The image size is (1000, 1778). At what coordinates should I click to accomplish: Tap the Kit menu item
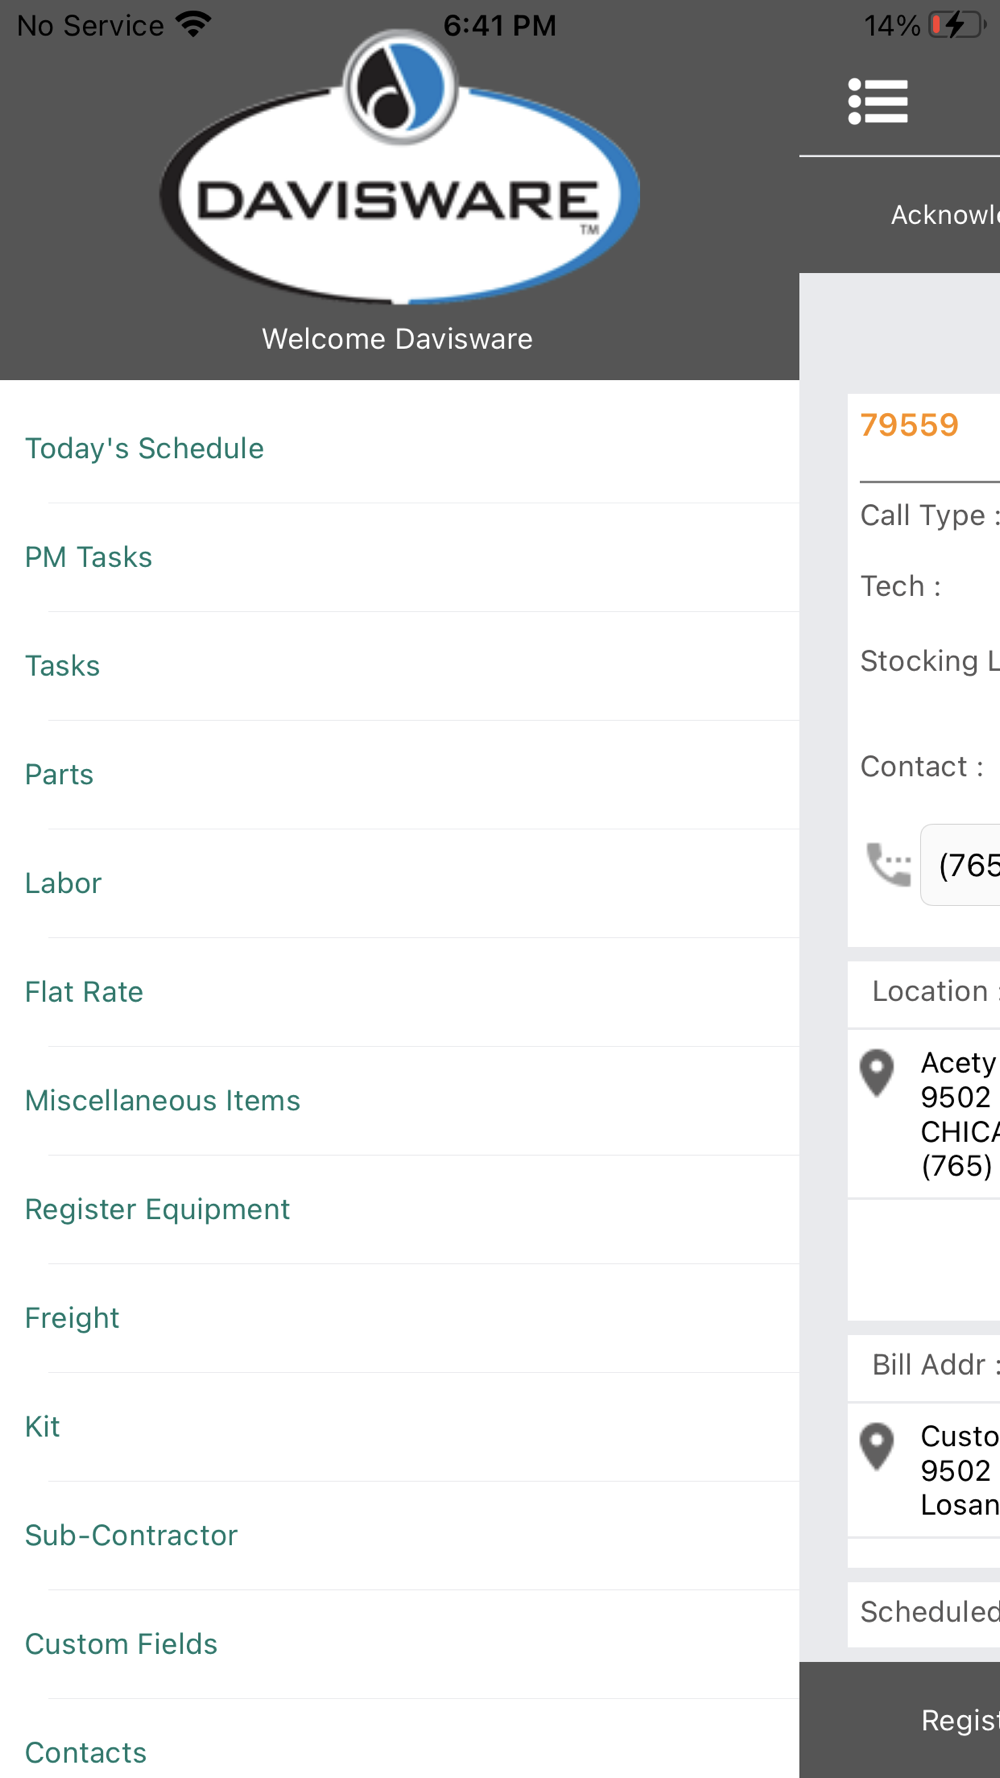[43, 1427]
